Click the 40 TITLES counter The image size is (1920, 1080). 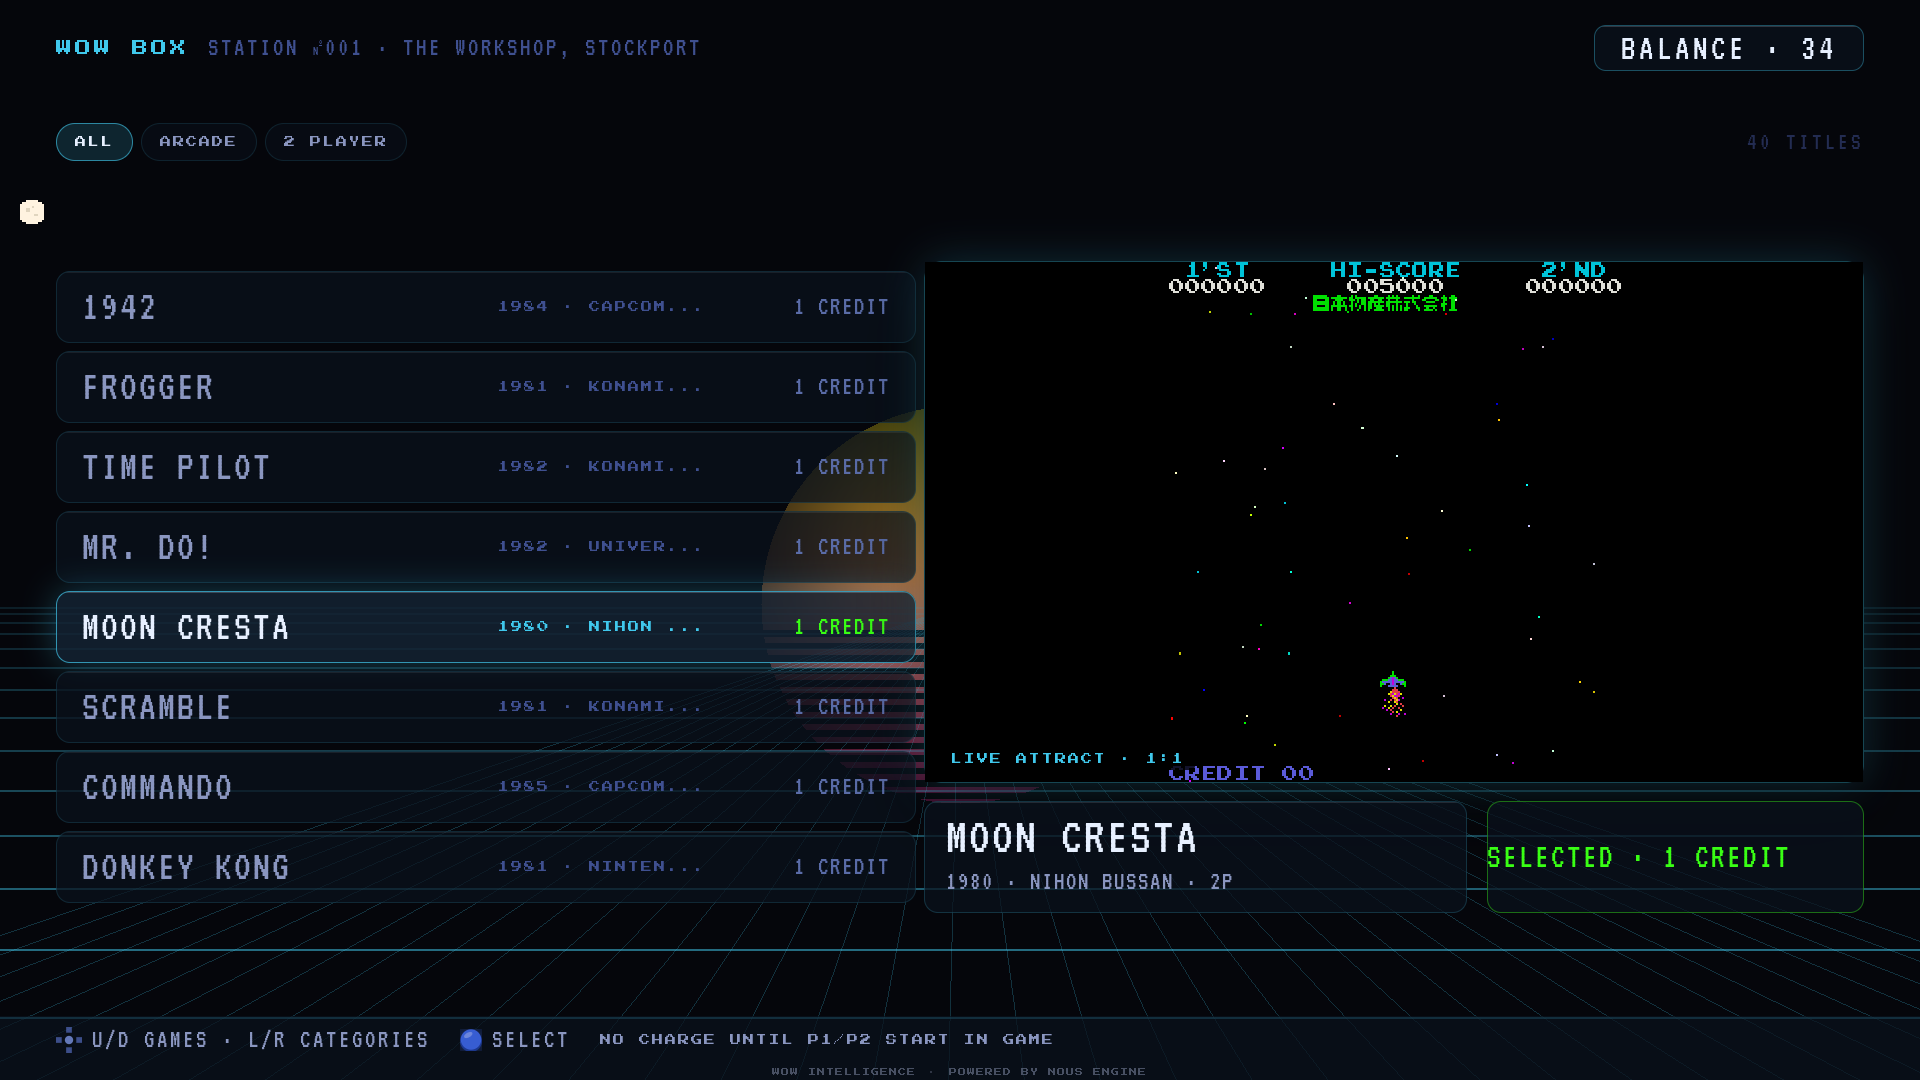[1805, 143]
